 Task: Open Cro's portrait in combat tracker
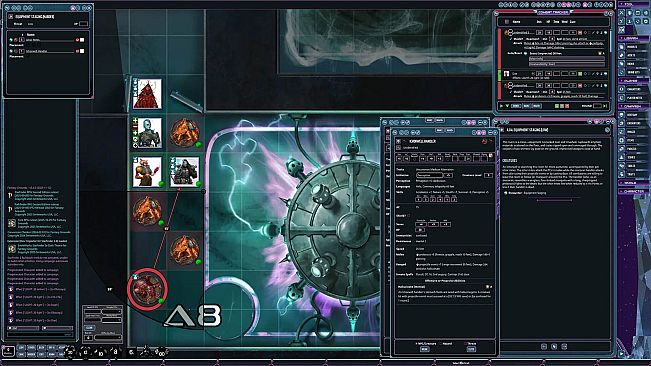click(x=507, y=74)
